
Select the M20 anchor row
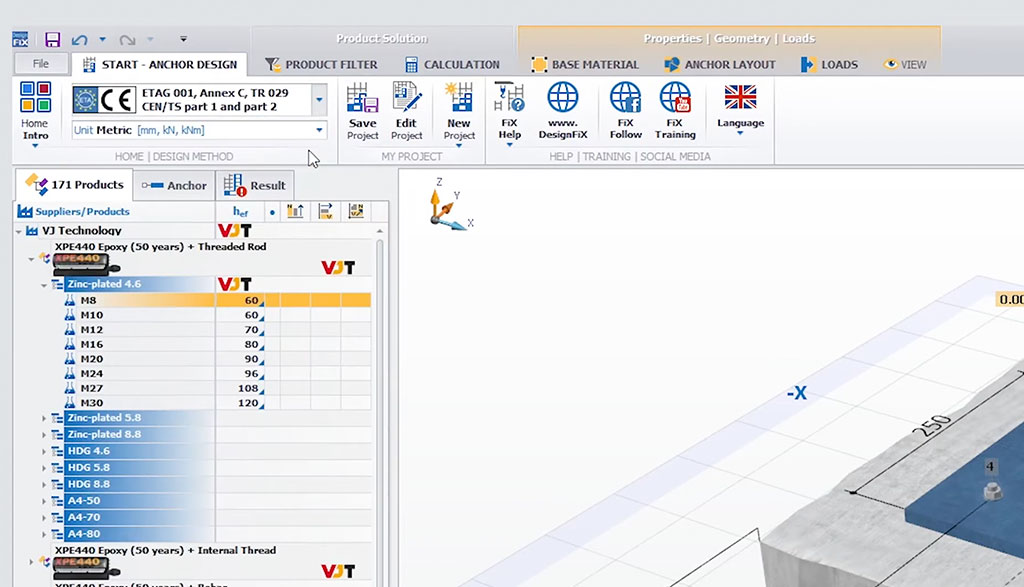click(217, 359)
